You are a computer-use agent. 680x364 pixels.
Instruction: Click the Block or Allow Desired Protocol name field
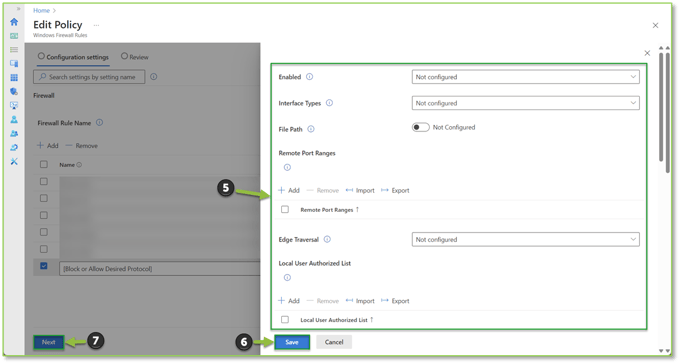pyautogui.click(x=160, y=269)
